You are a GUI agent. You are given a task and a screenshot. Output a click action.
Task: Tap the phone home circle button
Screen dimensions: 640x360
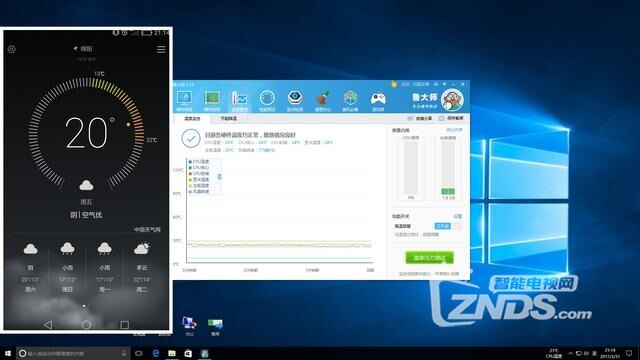(86, 324)
